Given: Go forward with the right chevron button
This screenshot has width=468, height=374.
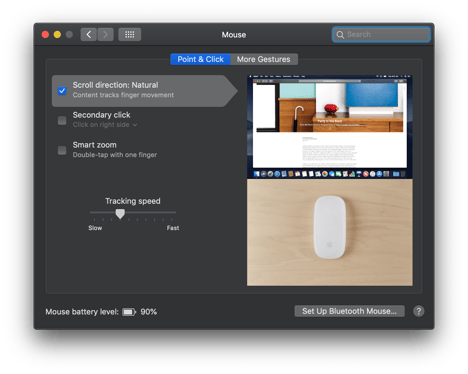Looking at the screenshot, I should click(105, 35).
